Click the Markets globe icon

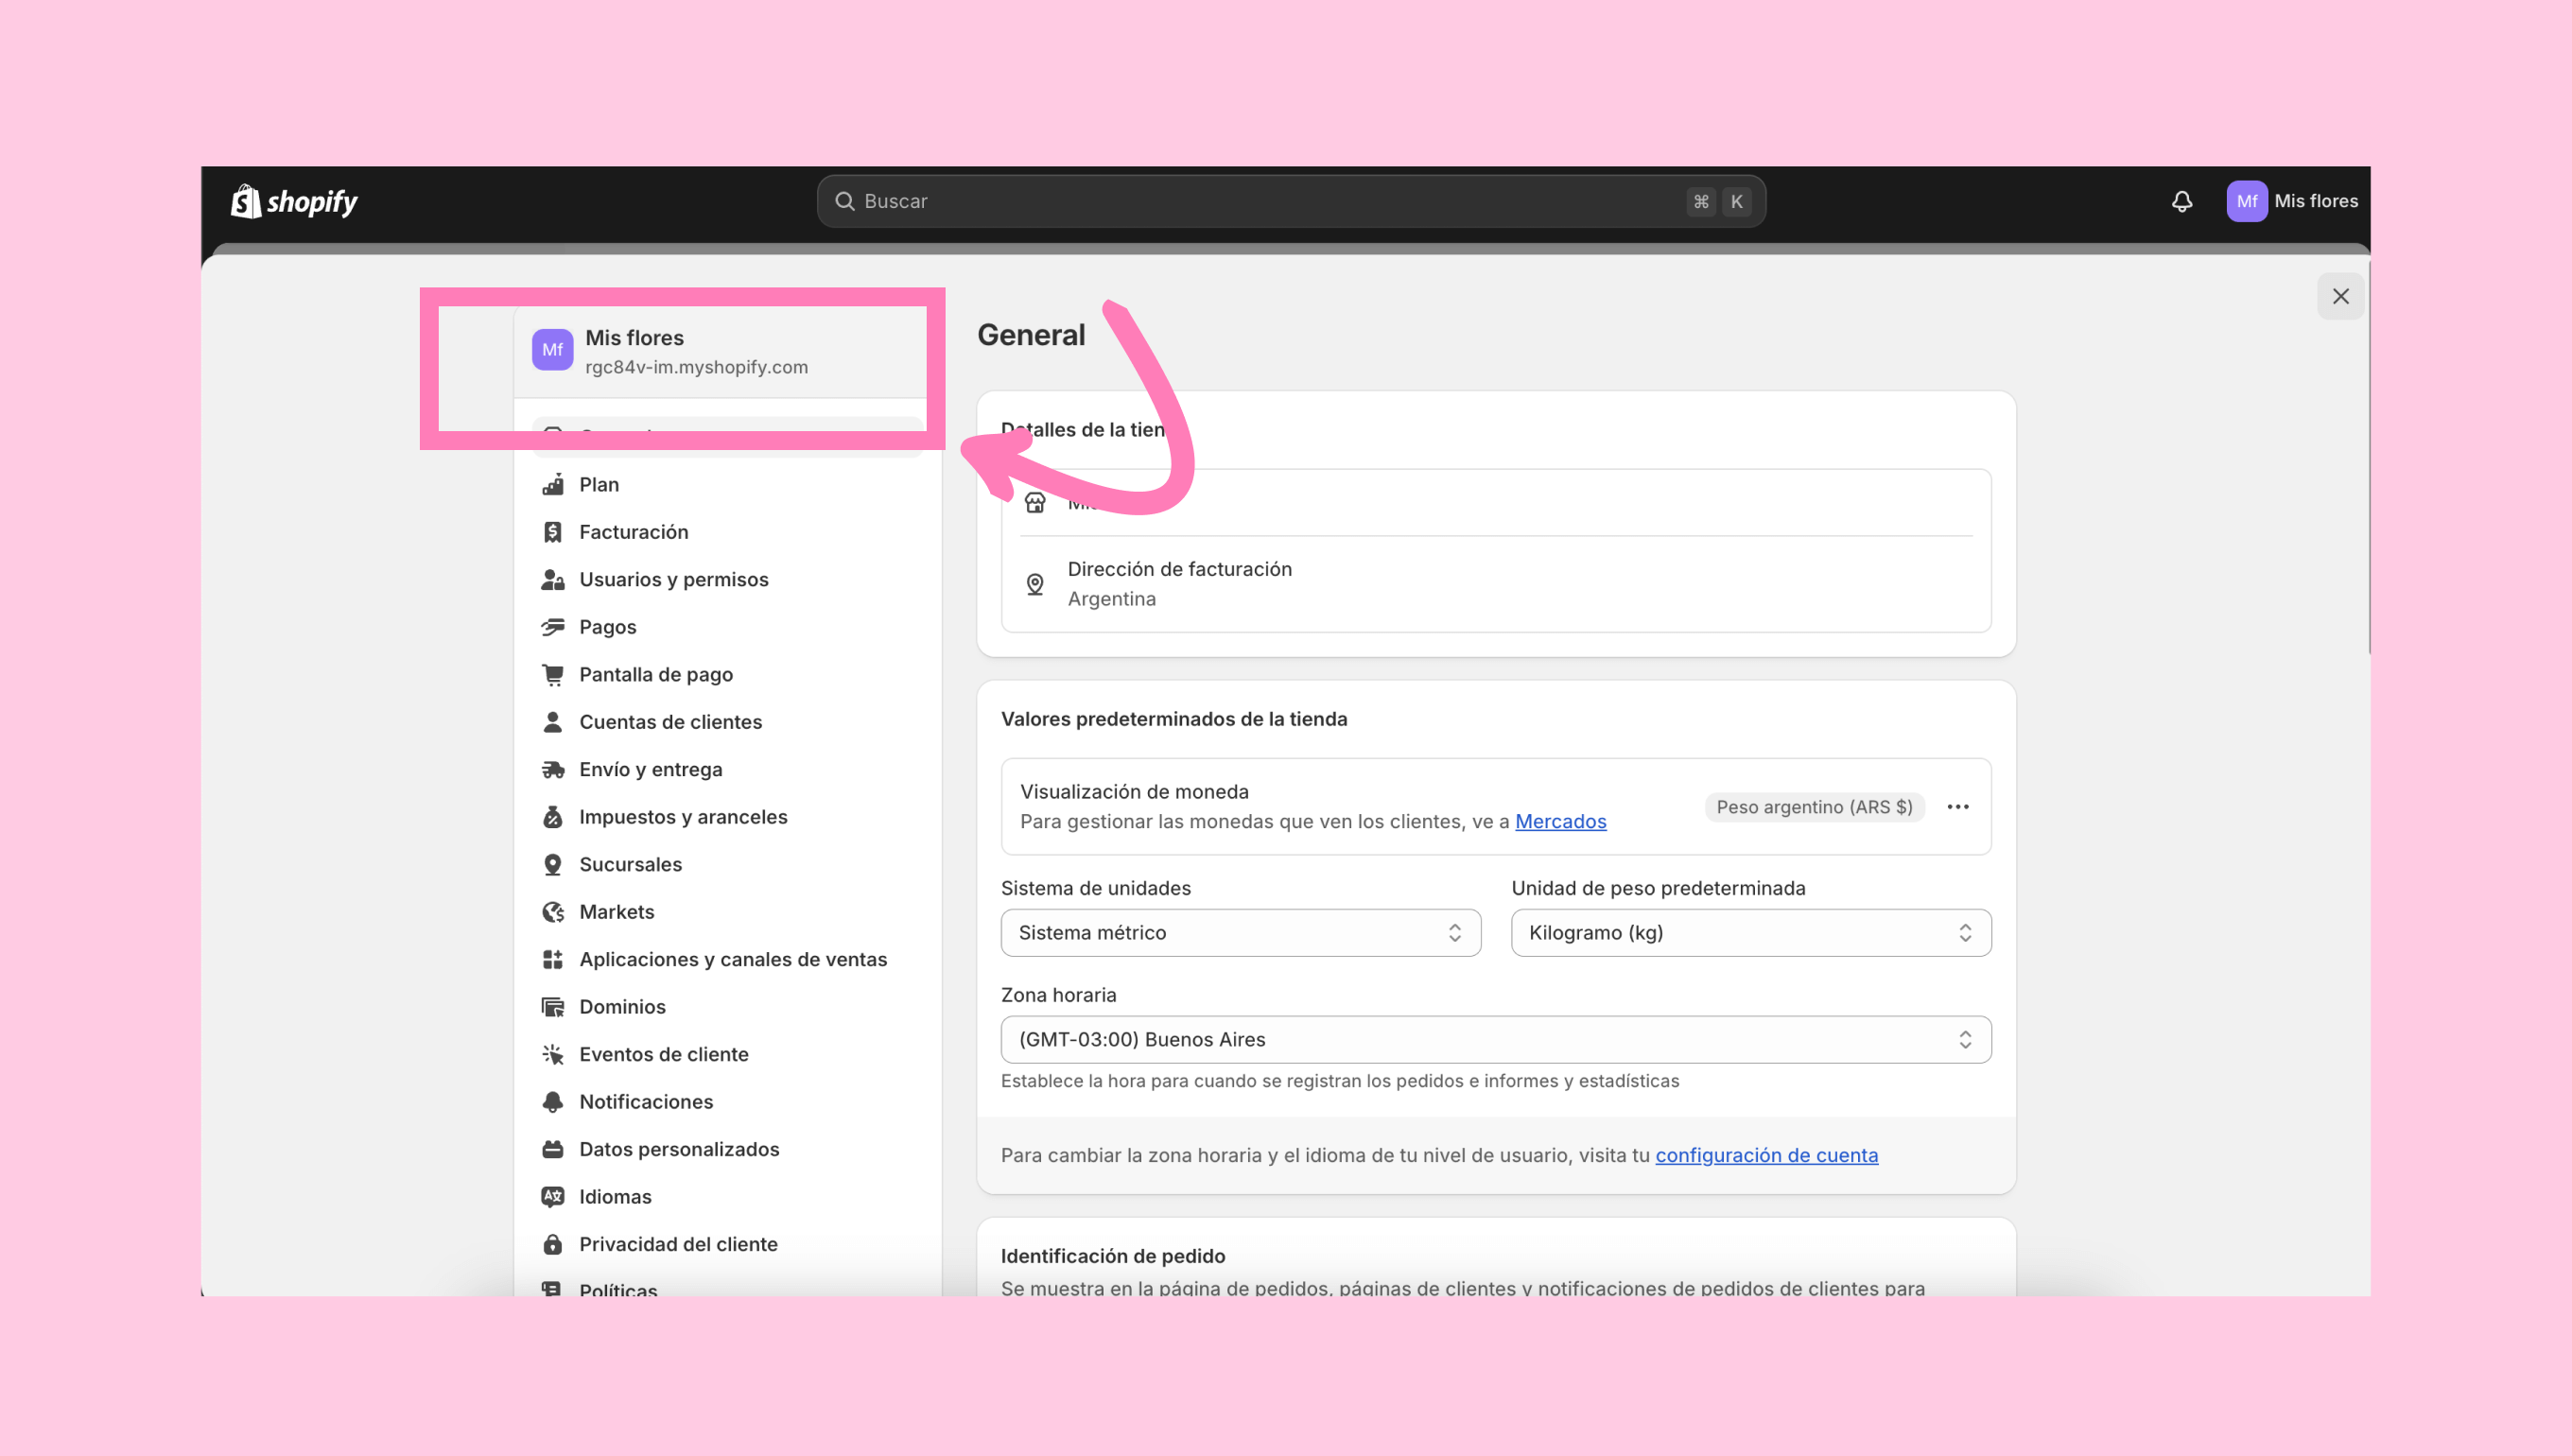[552, 912]
